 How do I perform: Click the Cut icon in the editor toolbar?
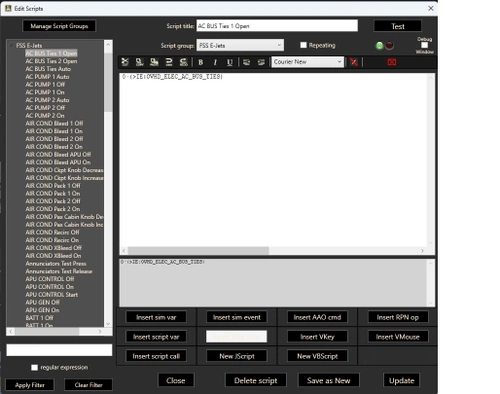pyautogui.click(x=125, y=62)
